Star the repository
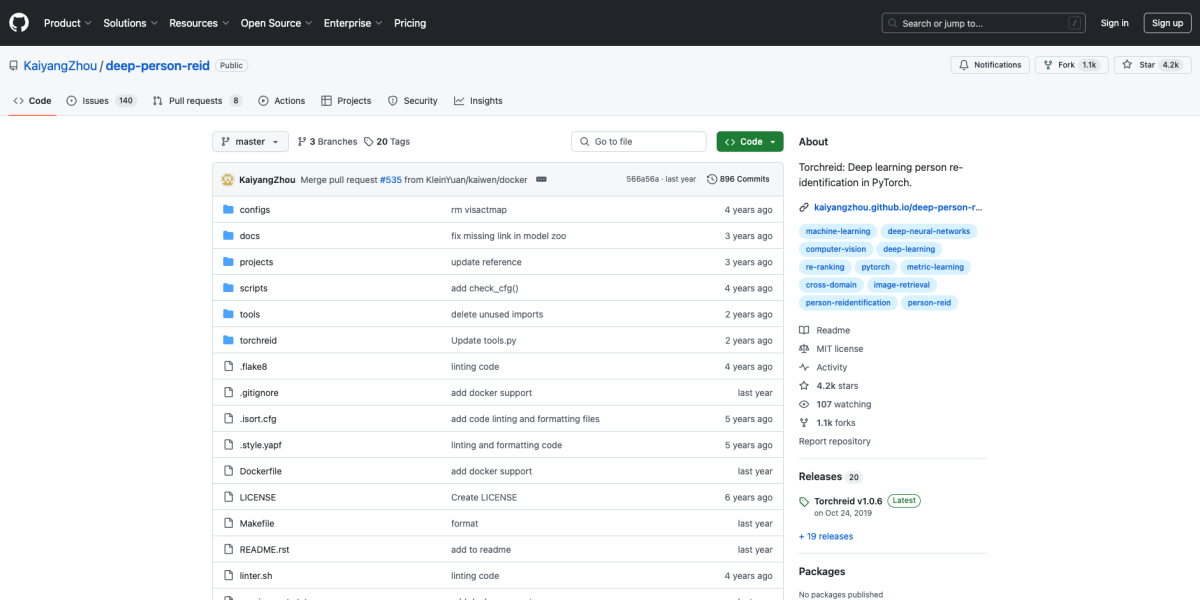 click(1139, 65)
